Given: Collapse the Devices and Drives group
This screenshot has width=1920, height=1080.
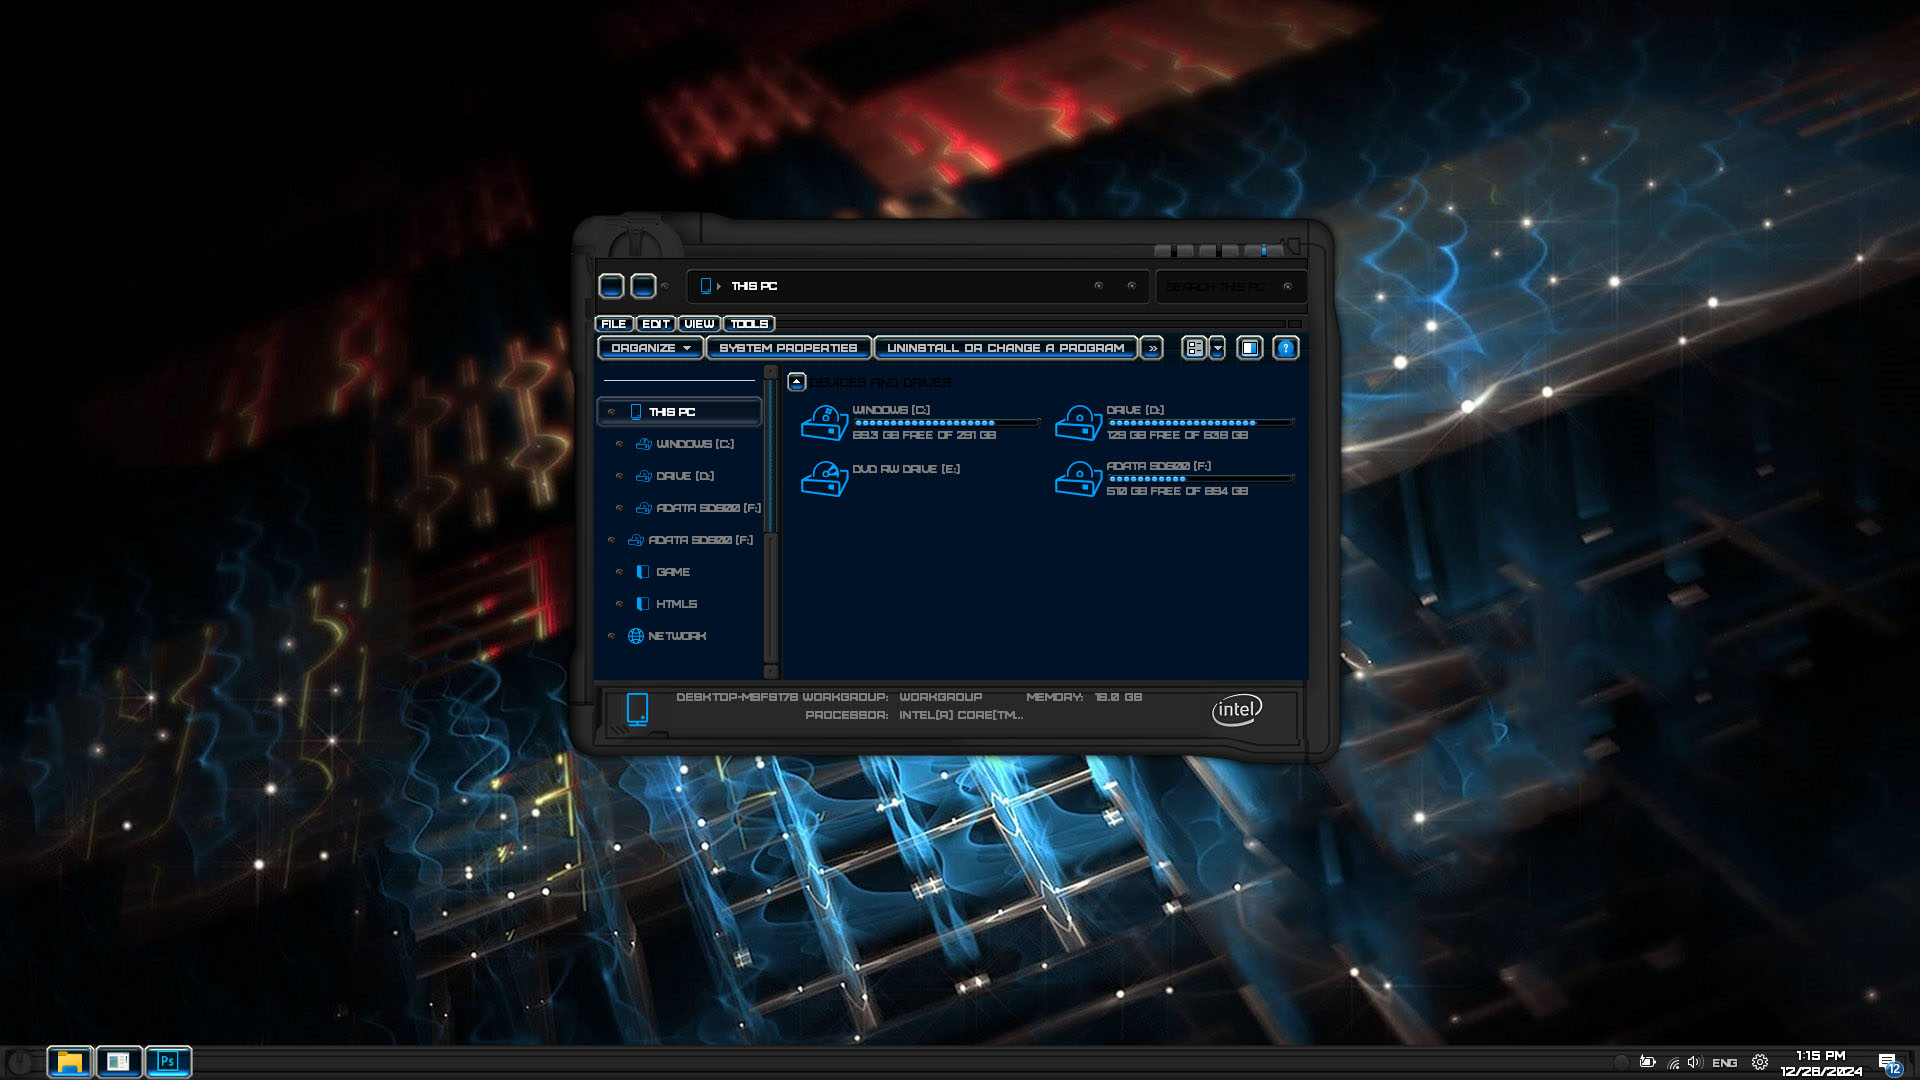Looking at the screenshot, I should tap(797, 382).
